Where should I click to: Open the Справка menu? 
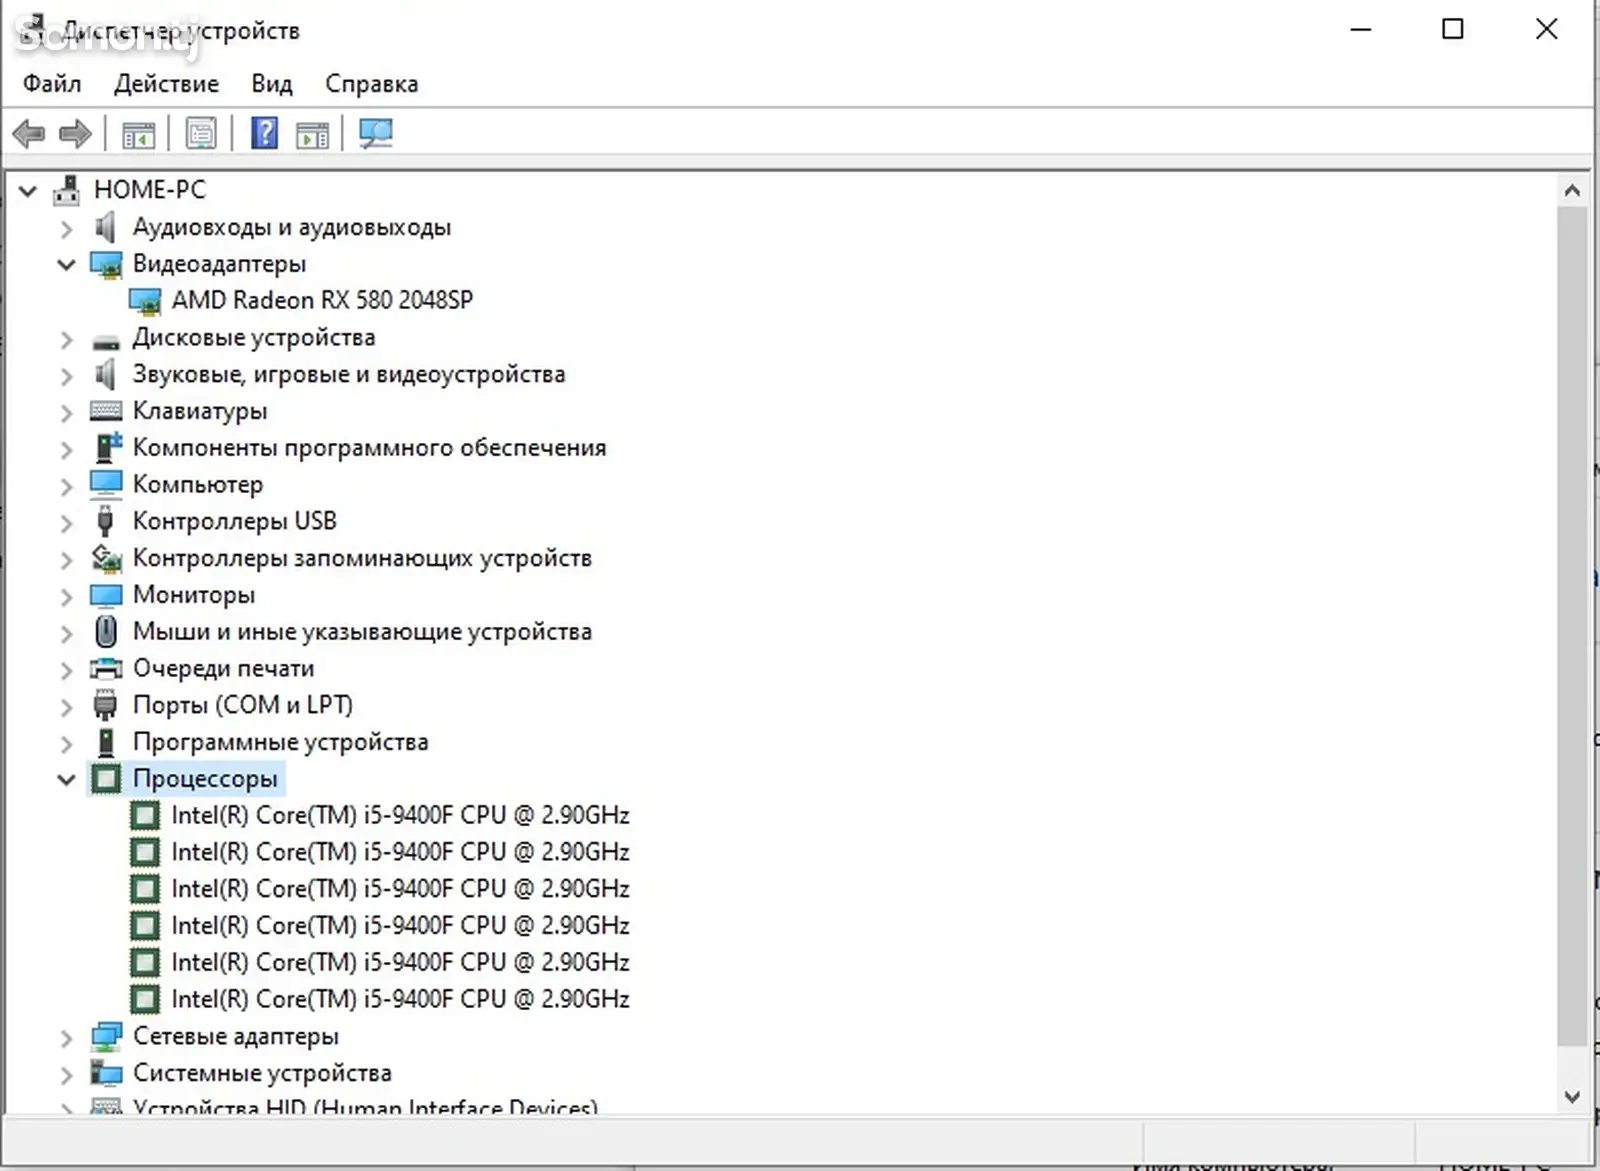coord(372,84)
